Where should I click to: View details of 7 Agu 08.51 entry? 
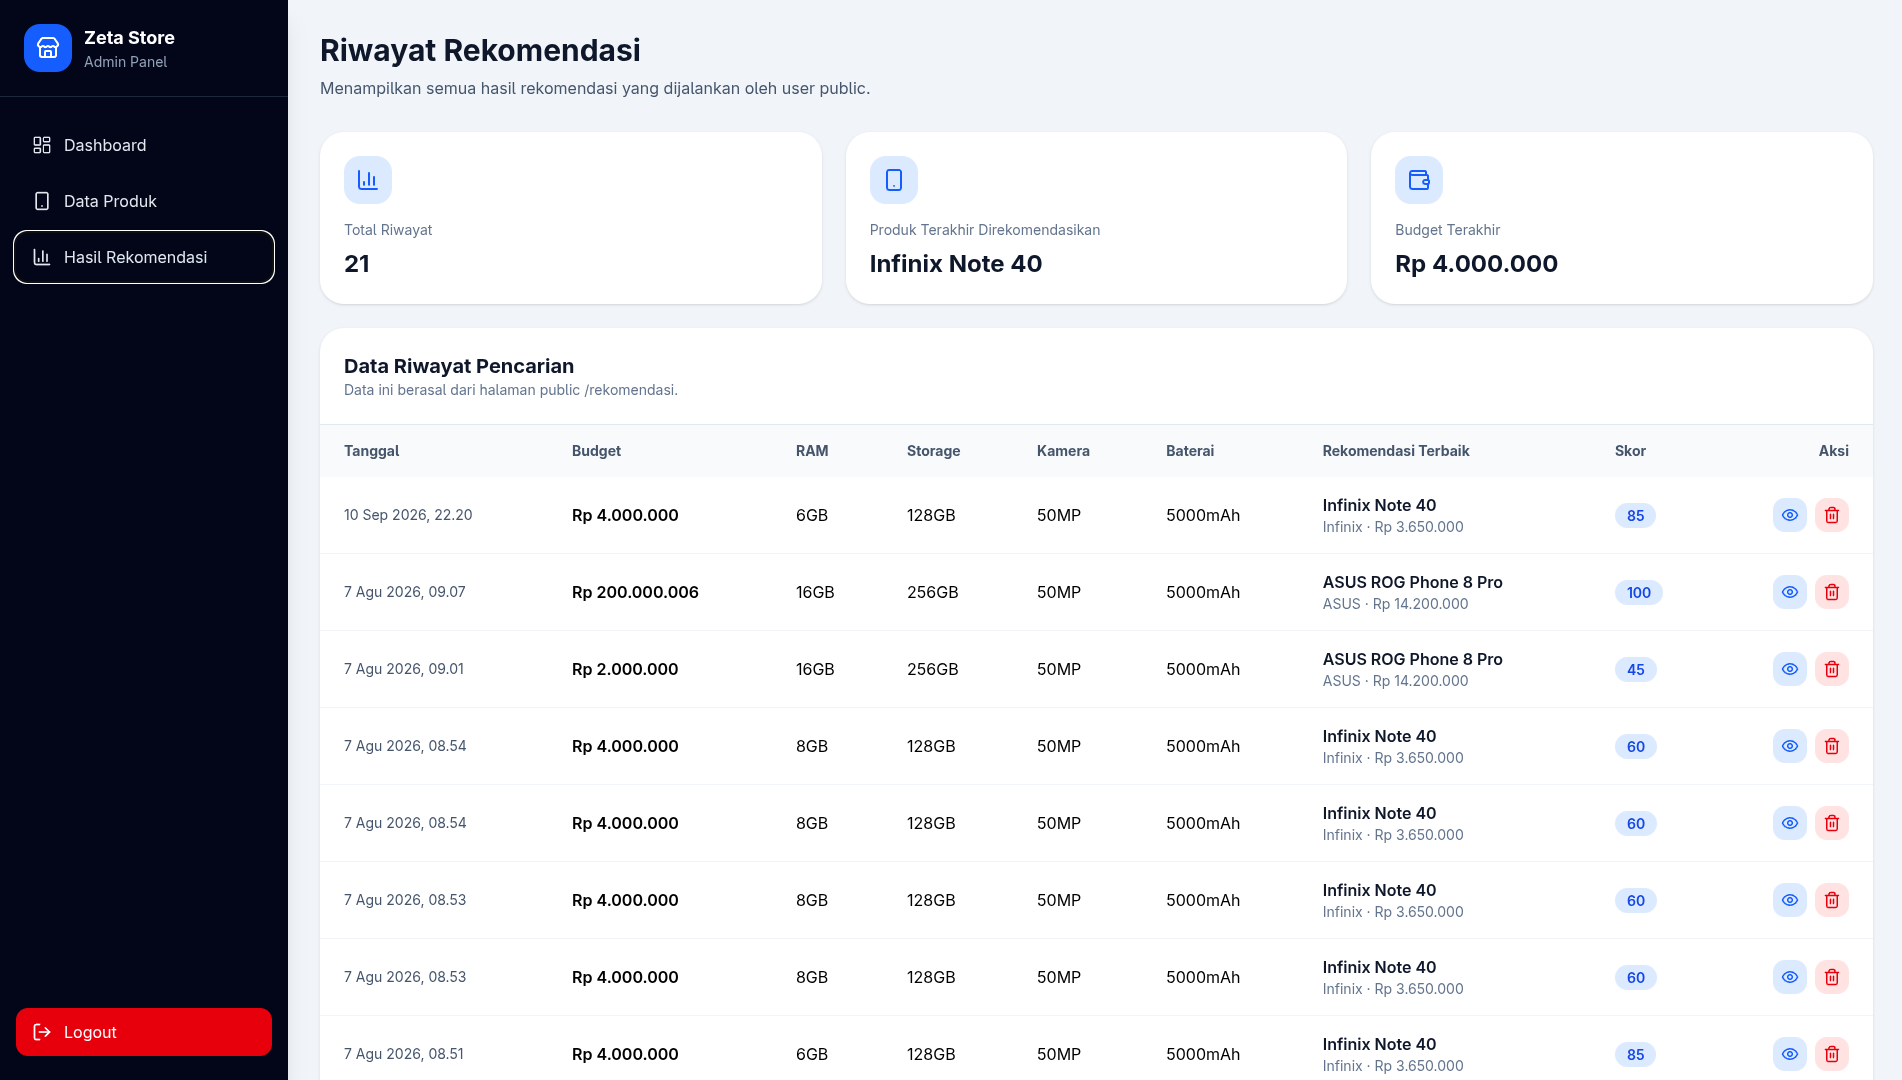(x=1789, y=1054)
